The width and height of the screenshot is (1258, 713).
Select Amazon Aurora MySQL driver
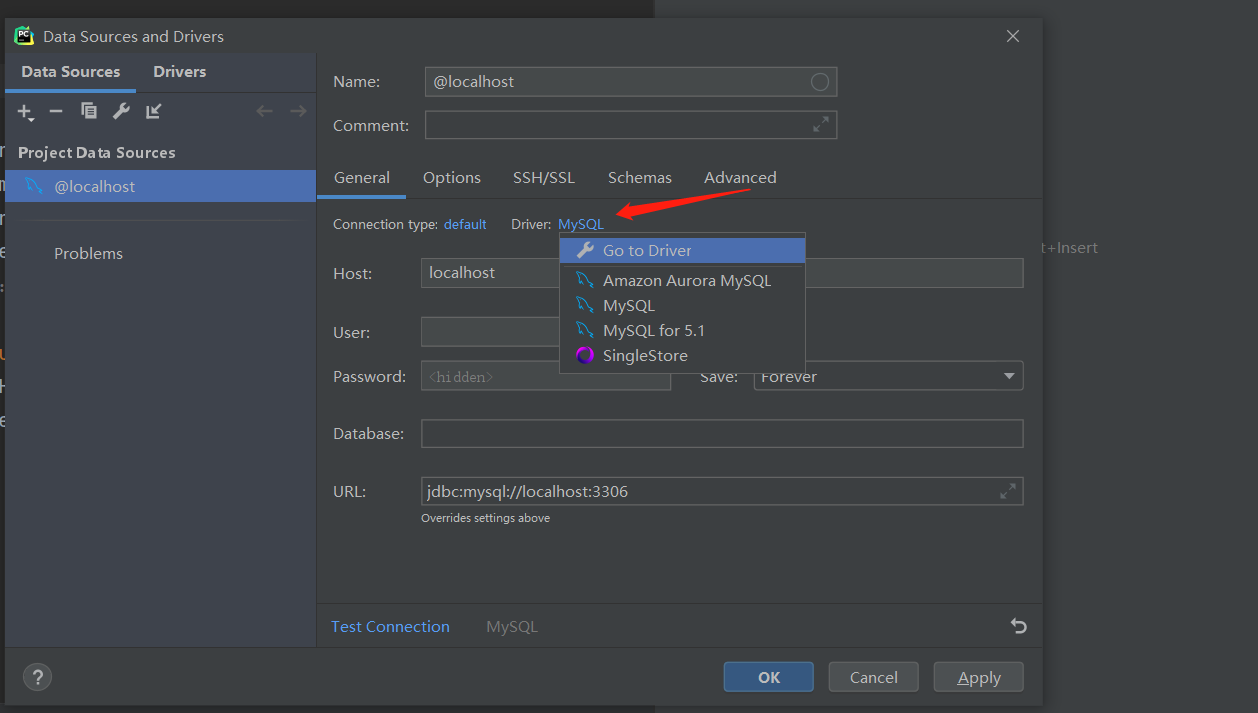pos(683,281)
